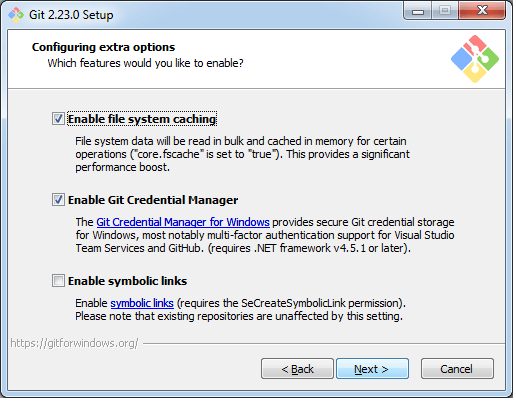The width and height of the screenshot is (516, 401).
Task: Click the large Git logo in the header
Action: click(475, 59)
